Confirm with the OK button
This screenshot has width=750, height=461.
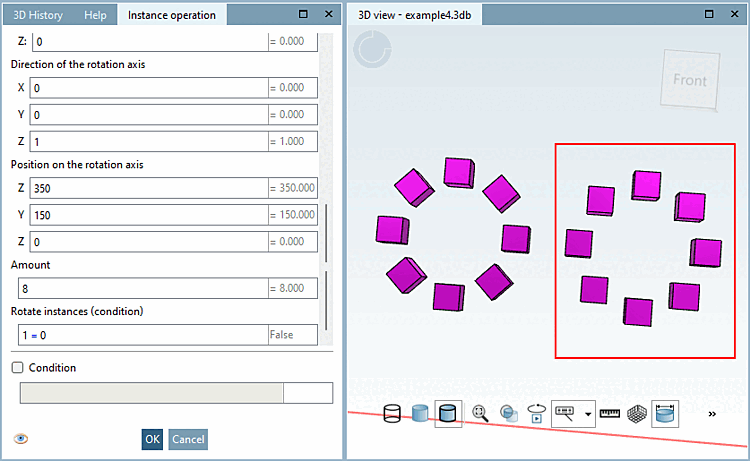152,439
